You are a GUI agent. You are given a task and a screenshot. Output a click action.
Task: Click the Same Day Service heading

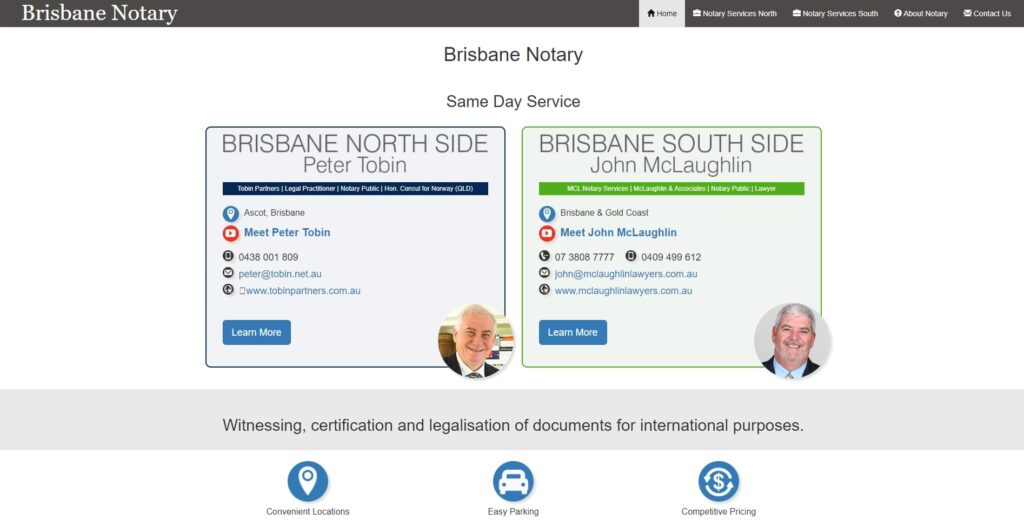tap(513, 101)
